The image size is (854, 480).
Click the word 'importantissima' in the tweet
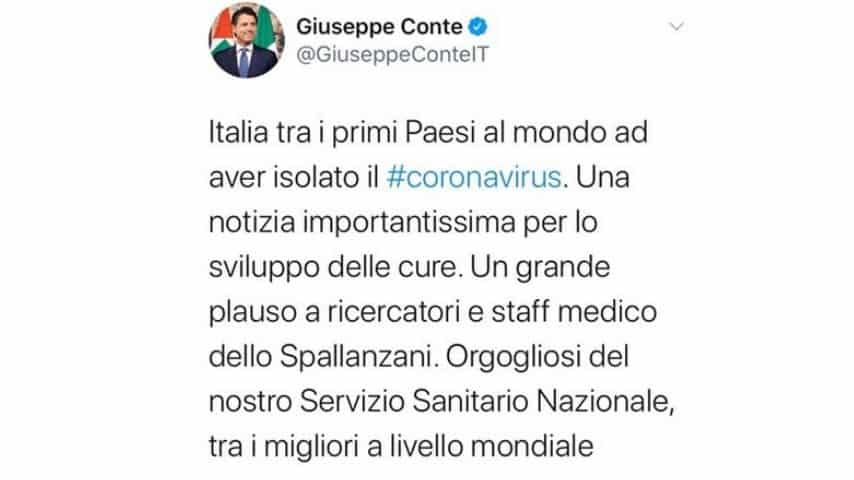408,222
